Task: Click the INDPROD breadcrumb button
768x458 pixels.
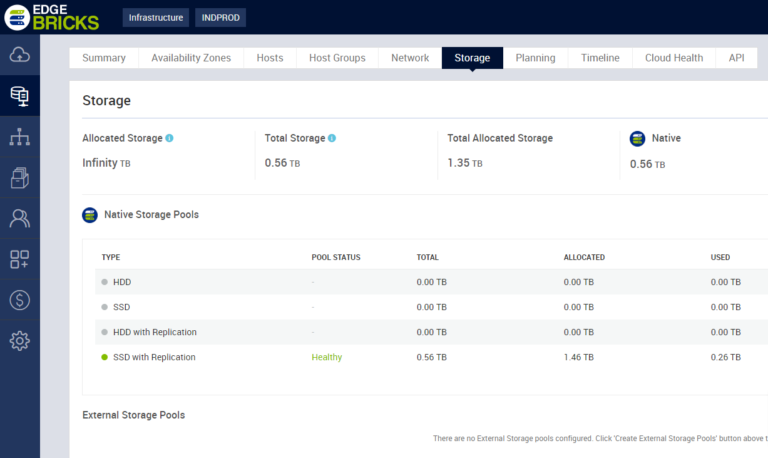Action: (x=219, y=17)
